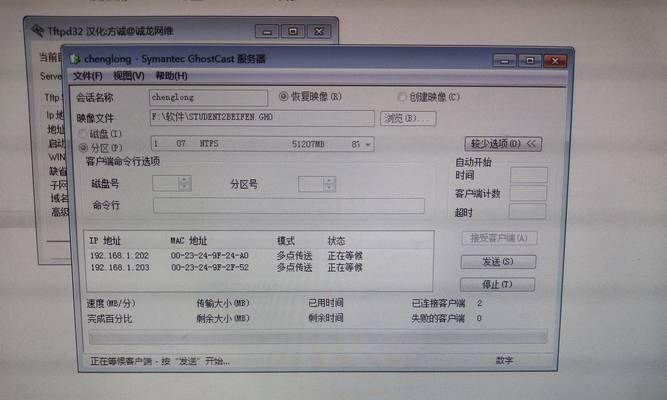Click the status bar waiting message

pos(160,361)
